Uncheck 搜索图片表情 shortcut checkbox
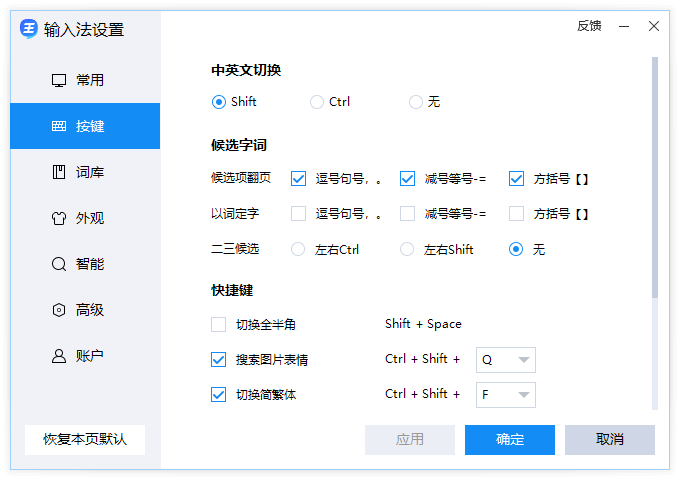680x480 pixels. (218, 359)
